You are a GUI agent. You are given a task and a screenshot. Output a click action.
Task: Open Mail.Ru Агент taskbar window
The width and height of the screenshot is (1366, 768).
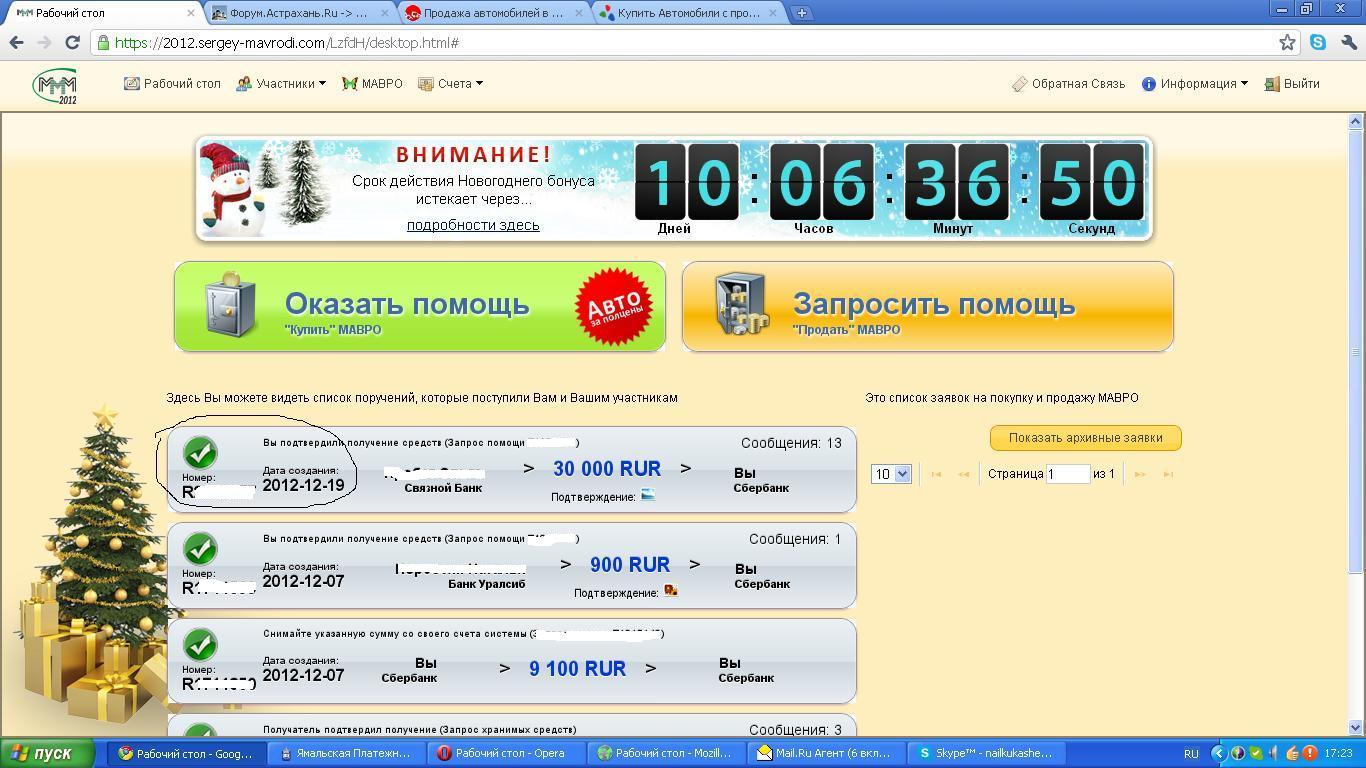(826, 754)
